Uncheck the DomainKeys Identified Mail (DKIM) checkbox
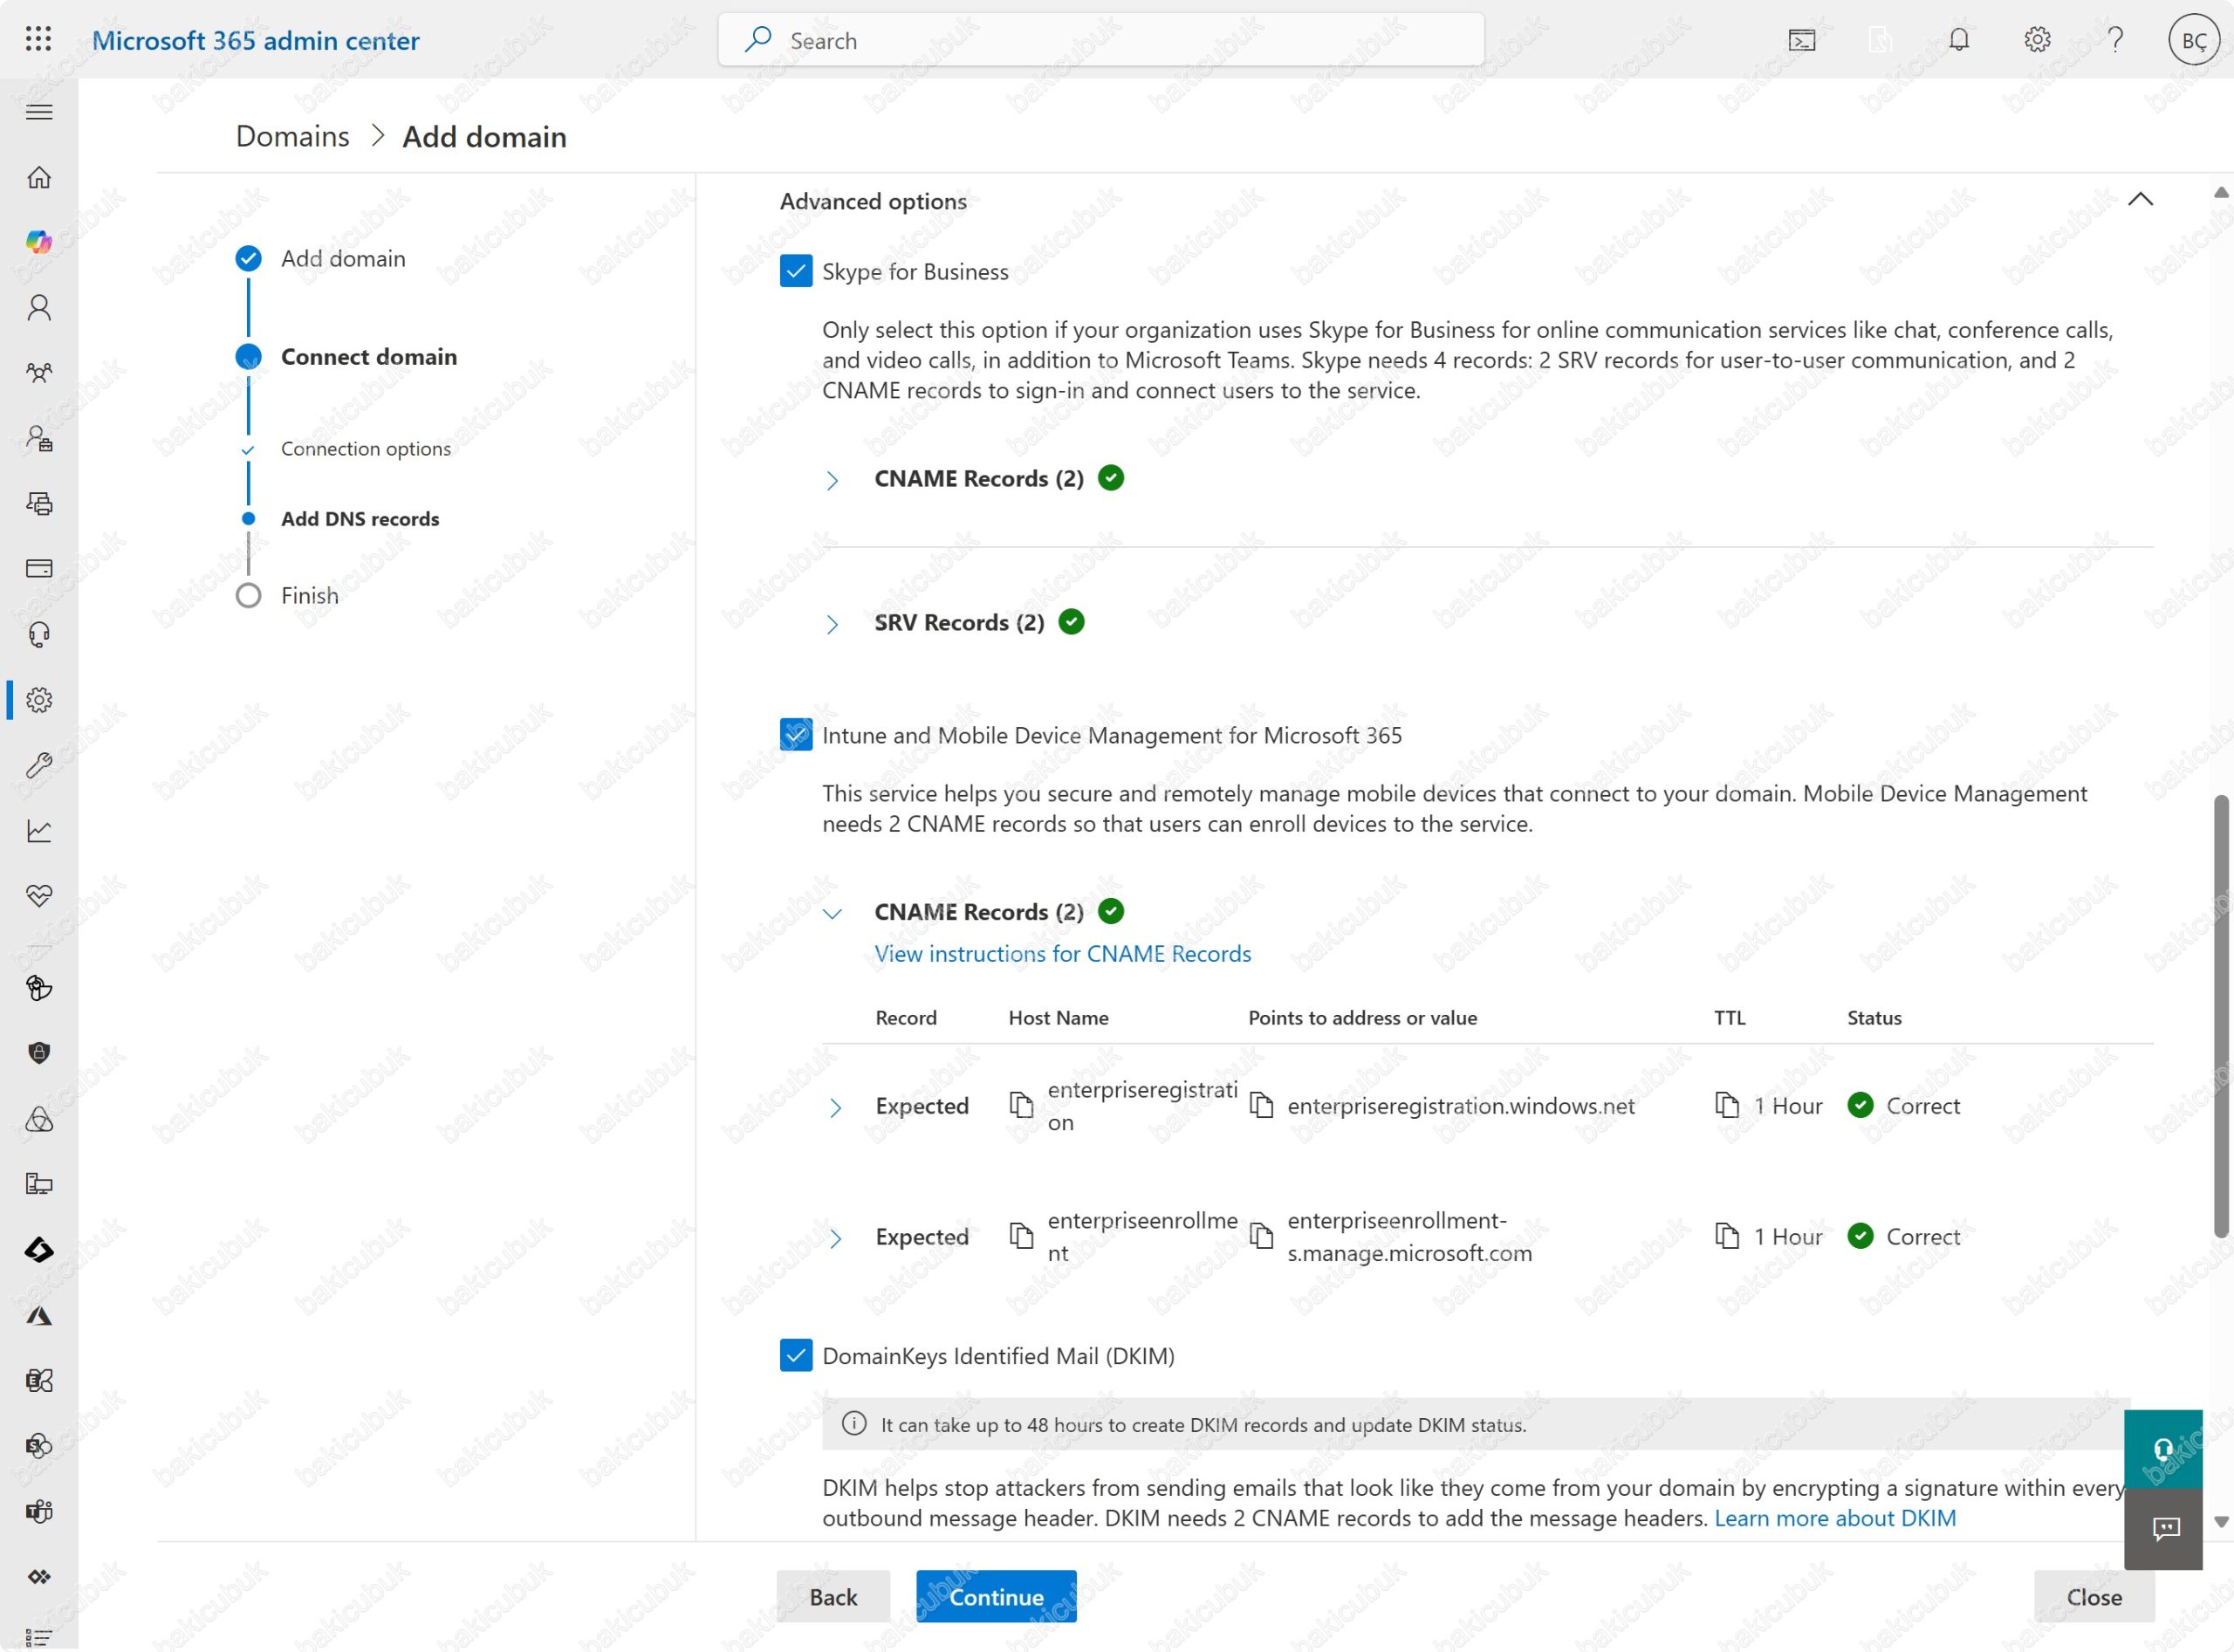This screenshot has height=1652, width=2234. [x=795, y=1355]
